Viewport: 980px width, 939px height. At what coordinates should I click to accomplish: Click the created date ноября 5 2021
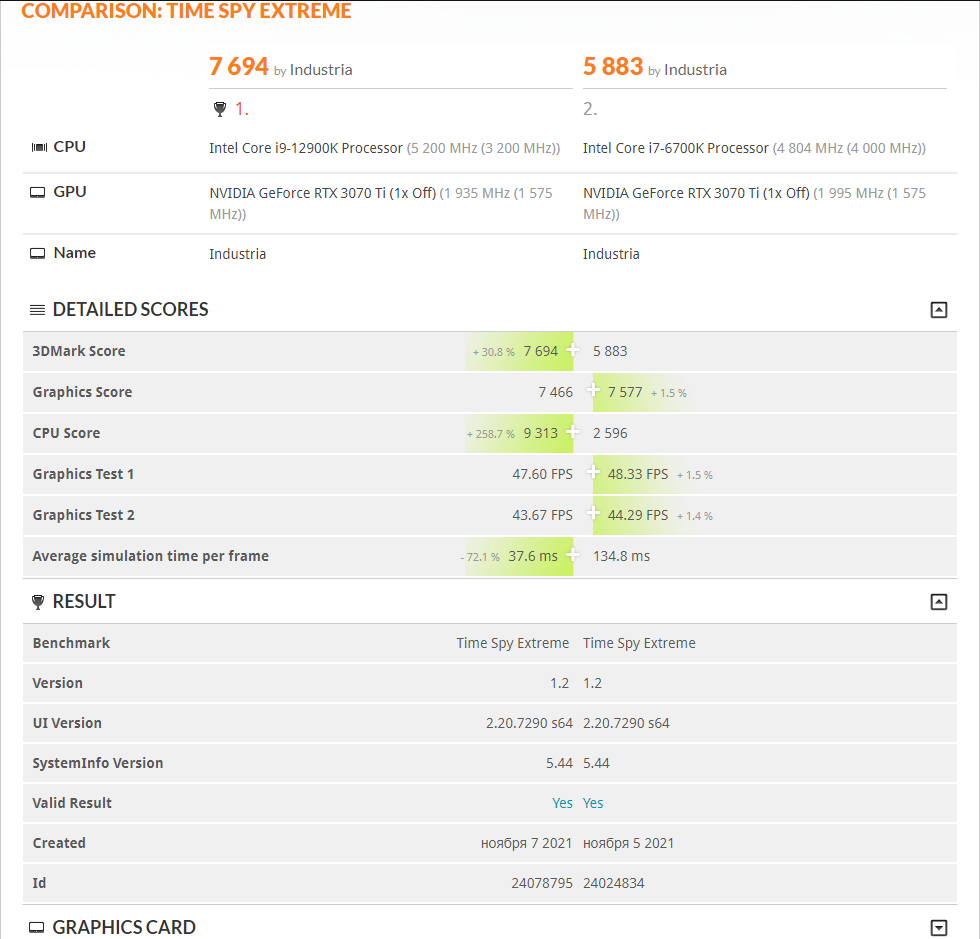coord(629,843)
